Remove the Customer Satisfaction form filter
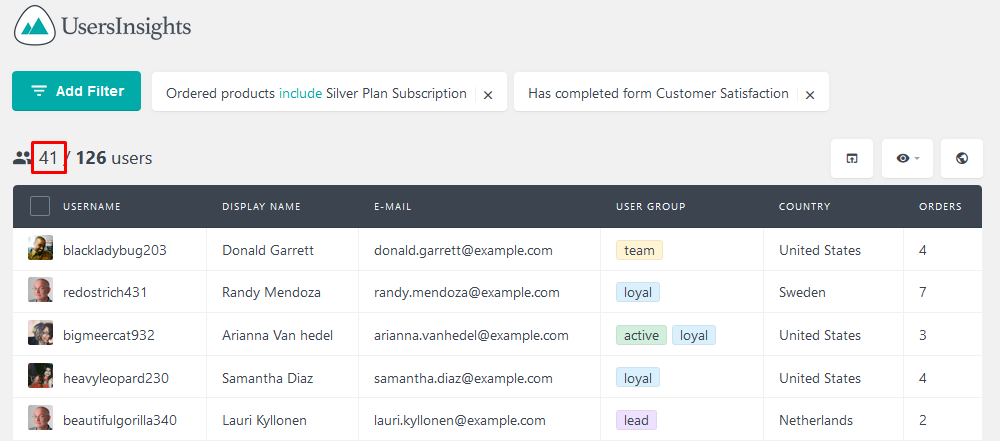This screenshot has width=1000, height=441. click(810, 94)
